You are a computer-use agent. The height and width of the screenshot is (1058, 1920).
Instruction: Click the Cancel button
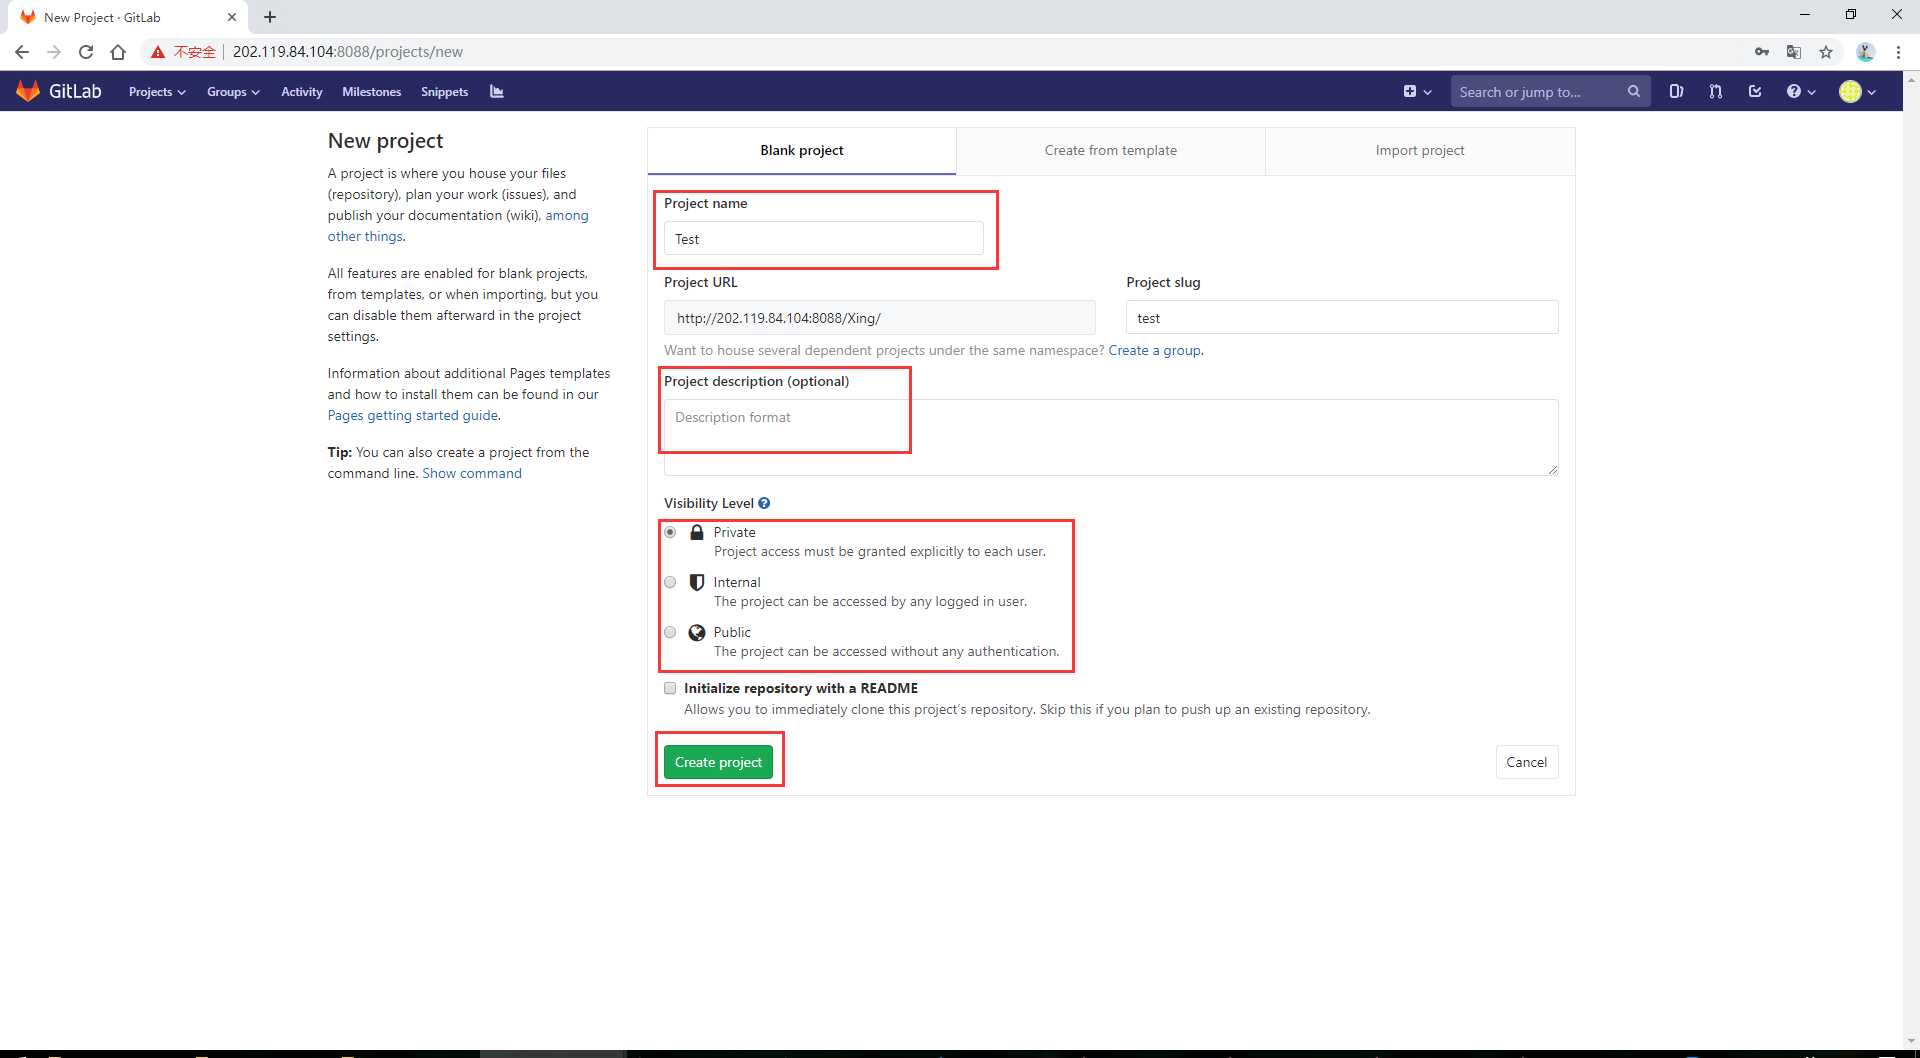[x=1527, y=763]
